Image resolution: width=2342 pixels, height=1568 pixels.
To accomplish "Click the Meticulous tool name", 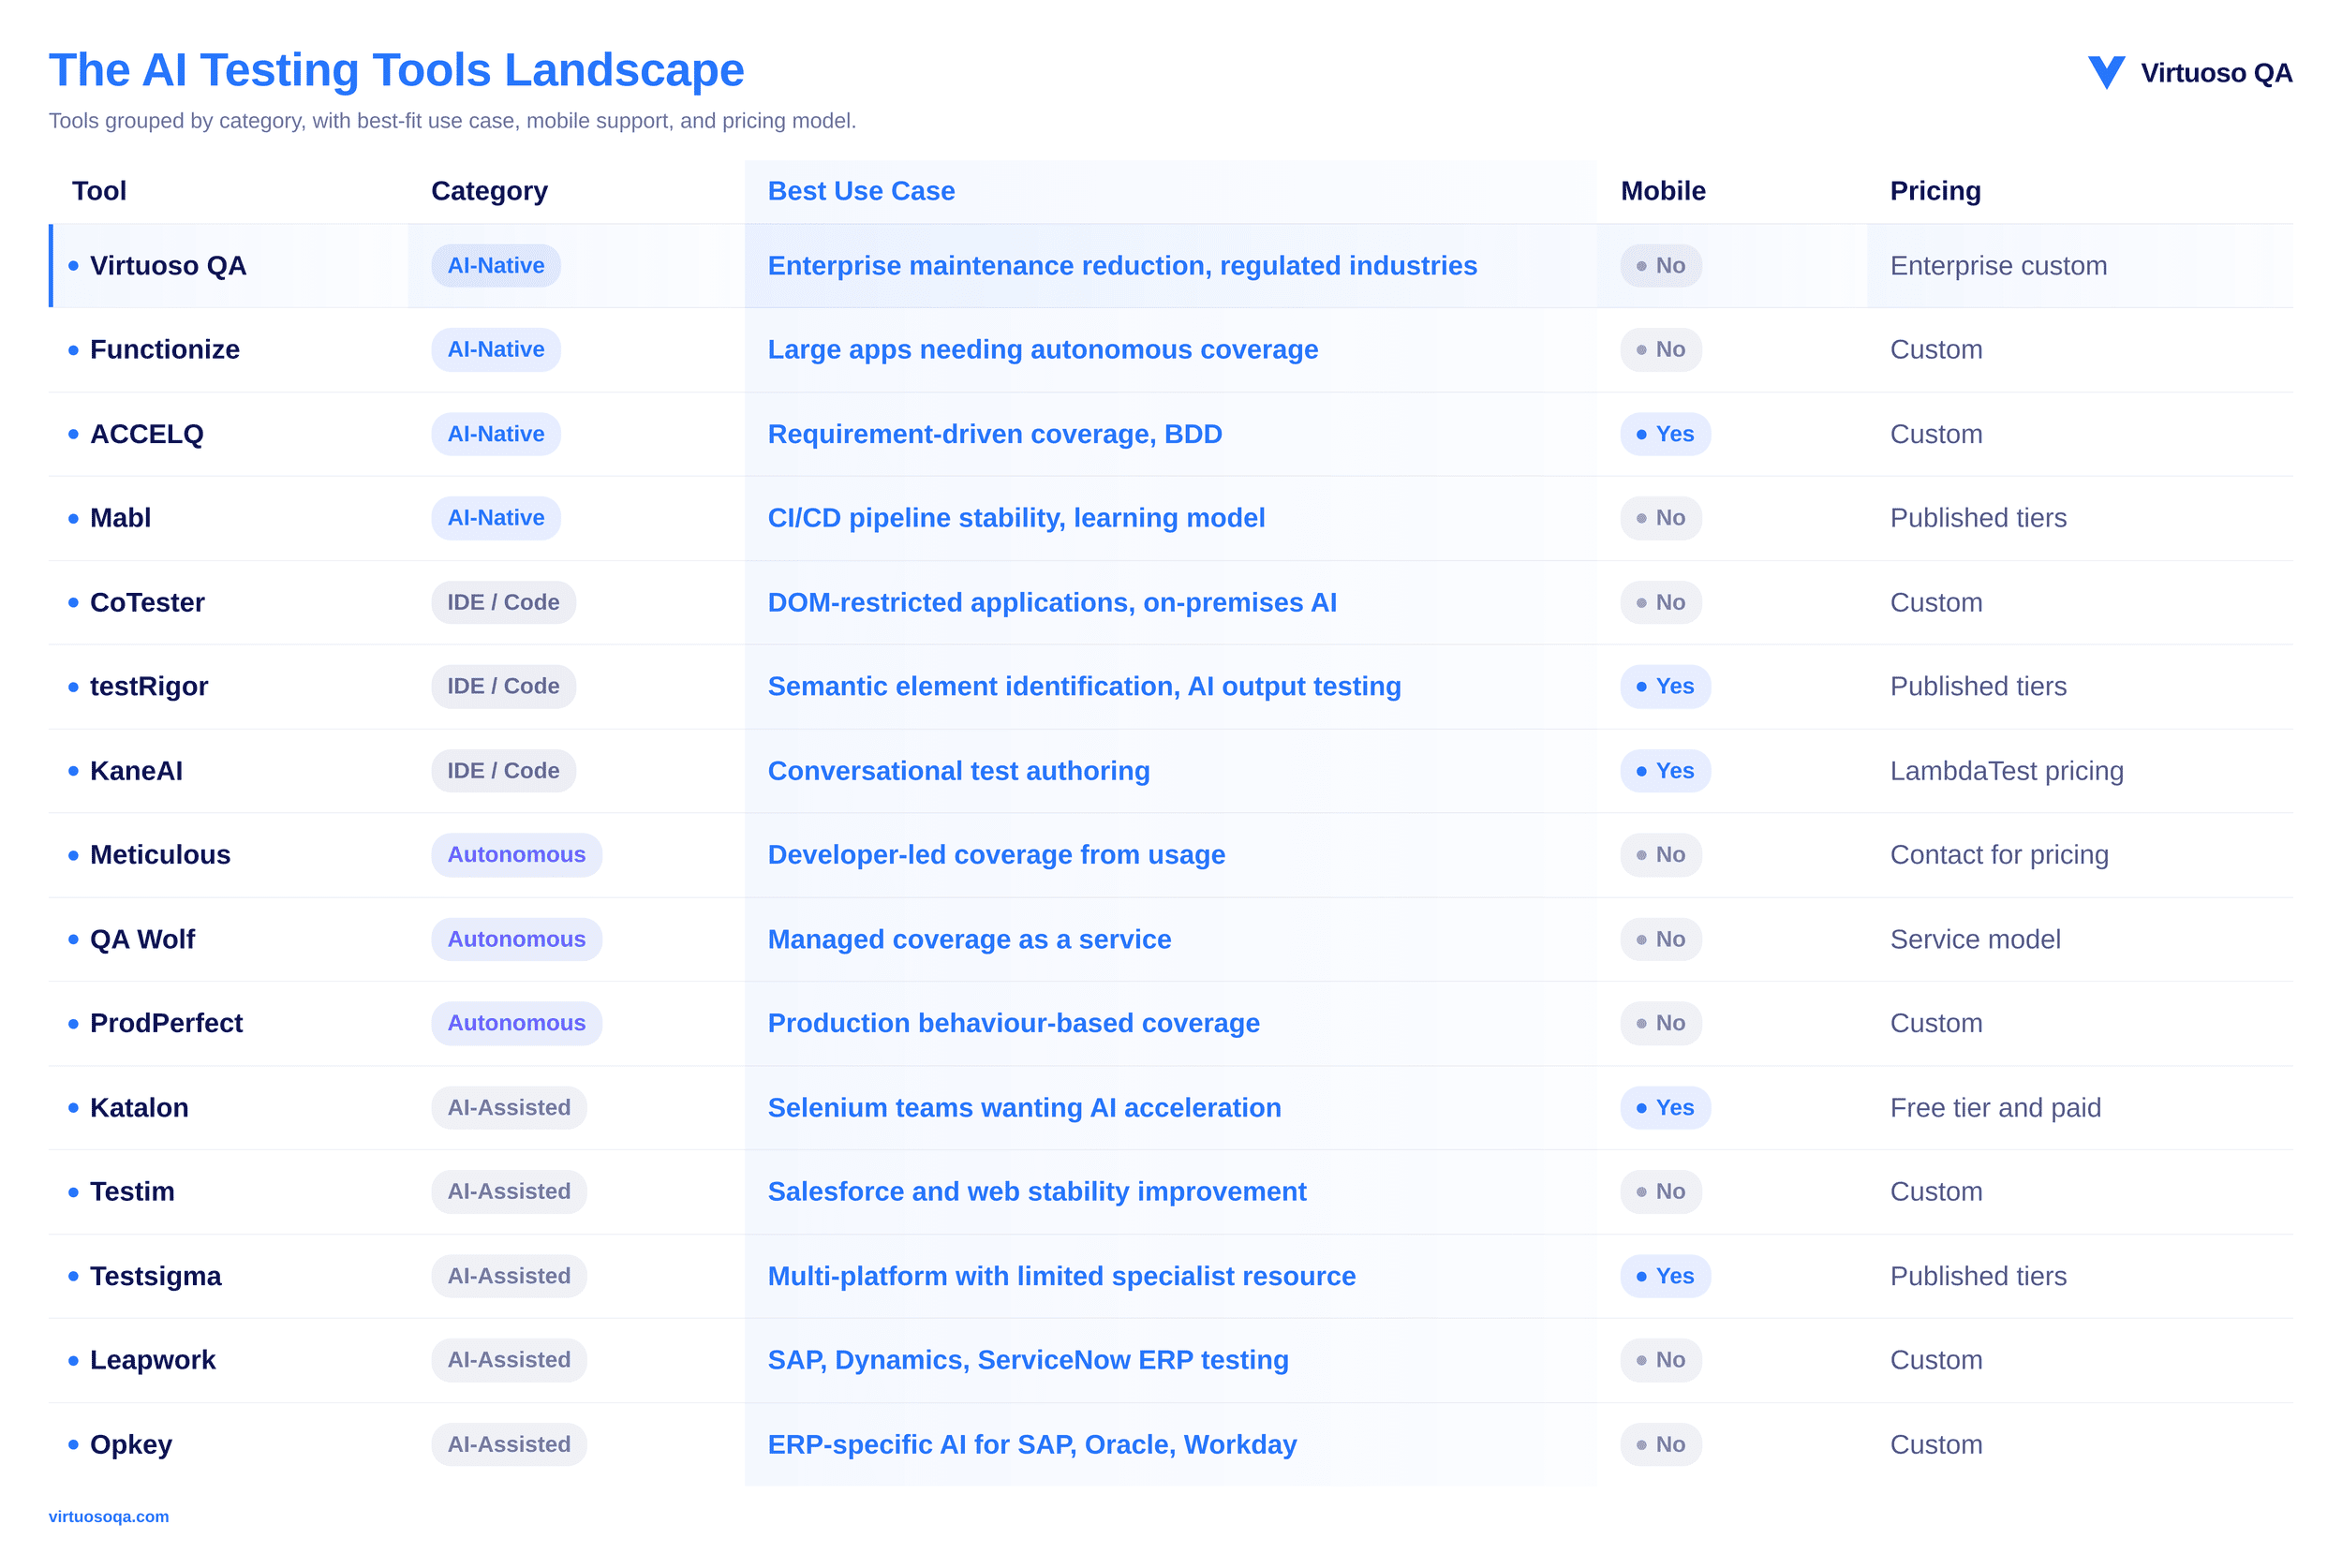I will click(160, 855).
